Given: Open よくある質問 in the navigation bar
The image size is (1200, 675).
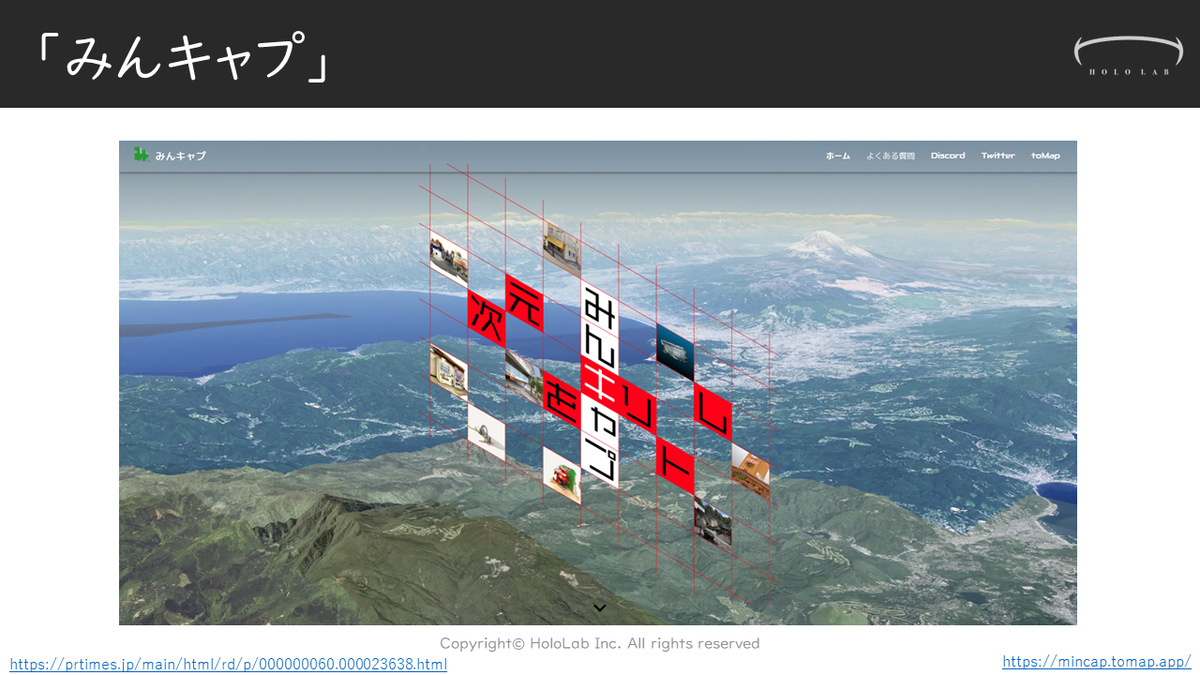Looking at the screenshot, I should (891, 156).
